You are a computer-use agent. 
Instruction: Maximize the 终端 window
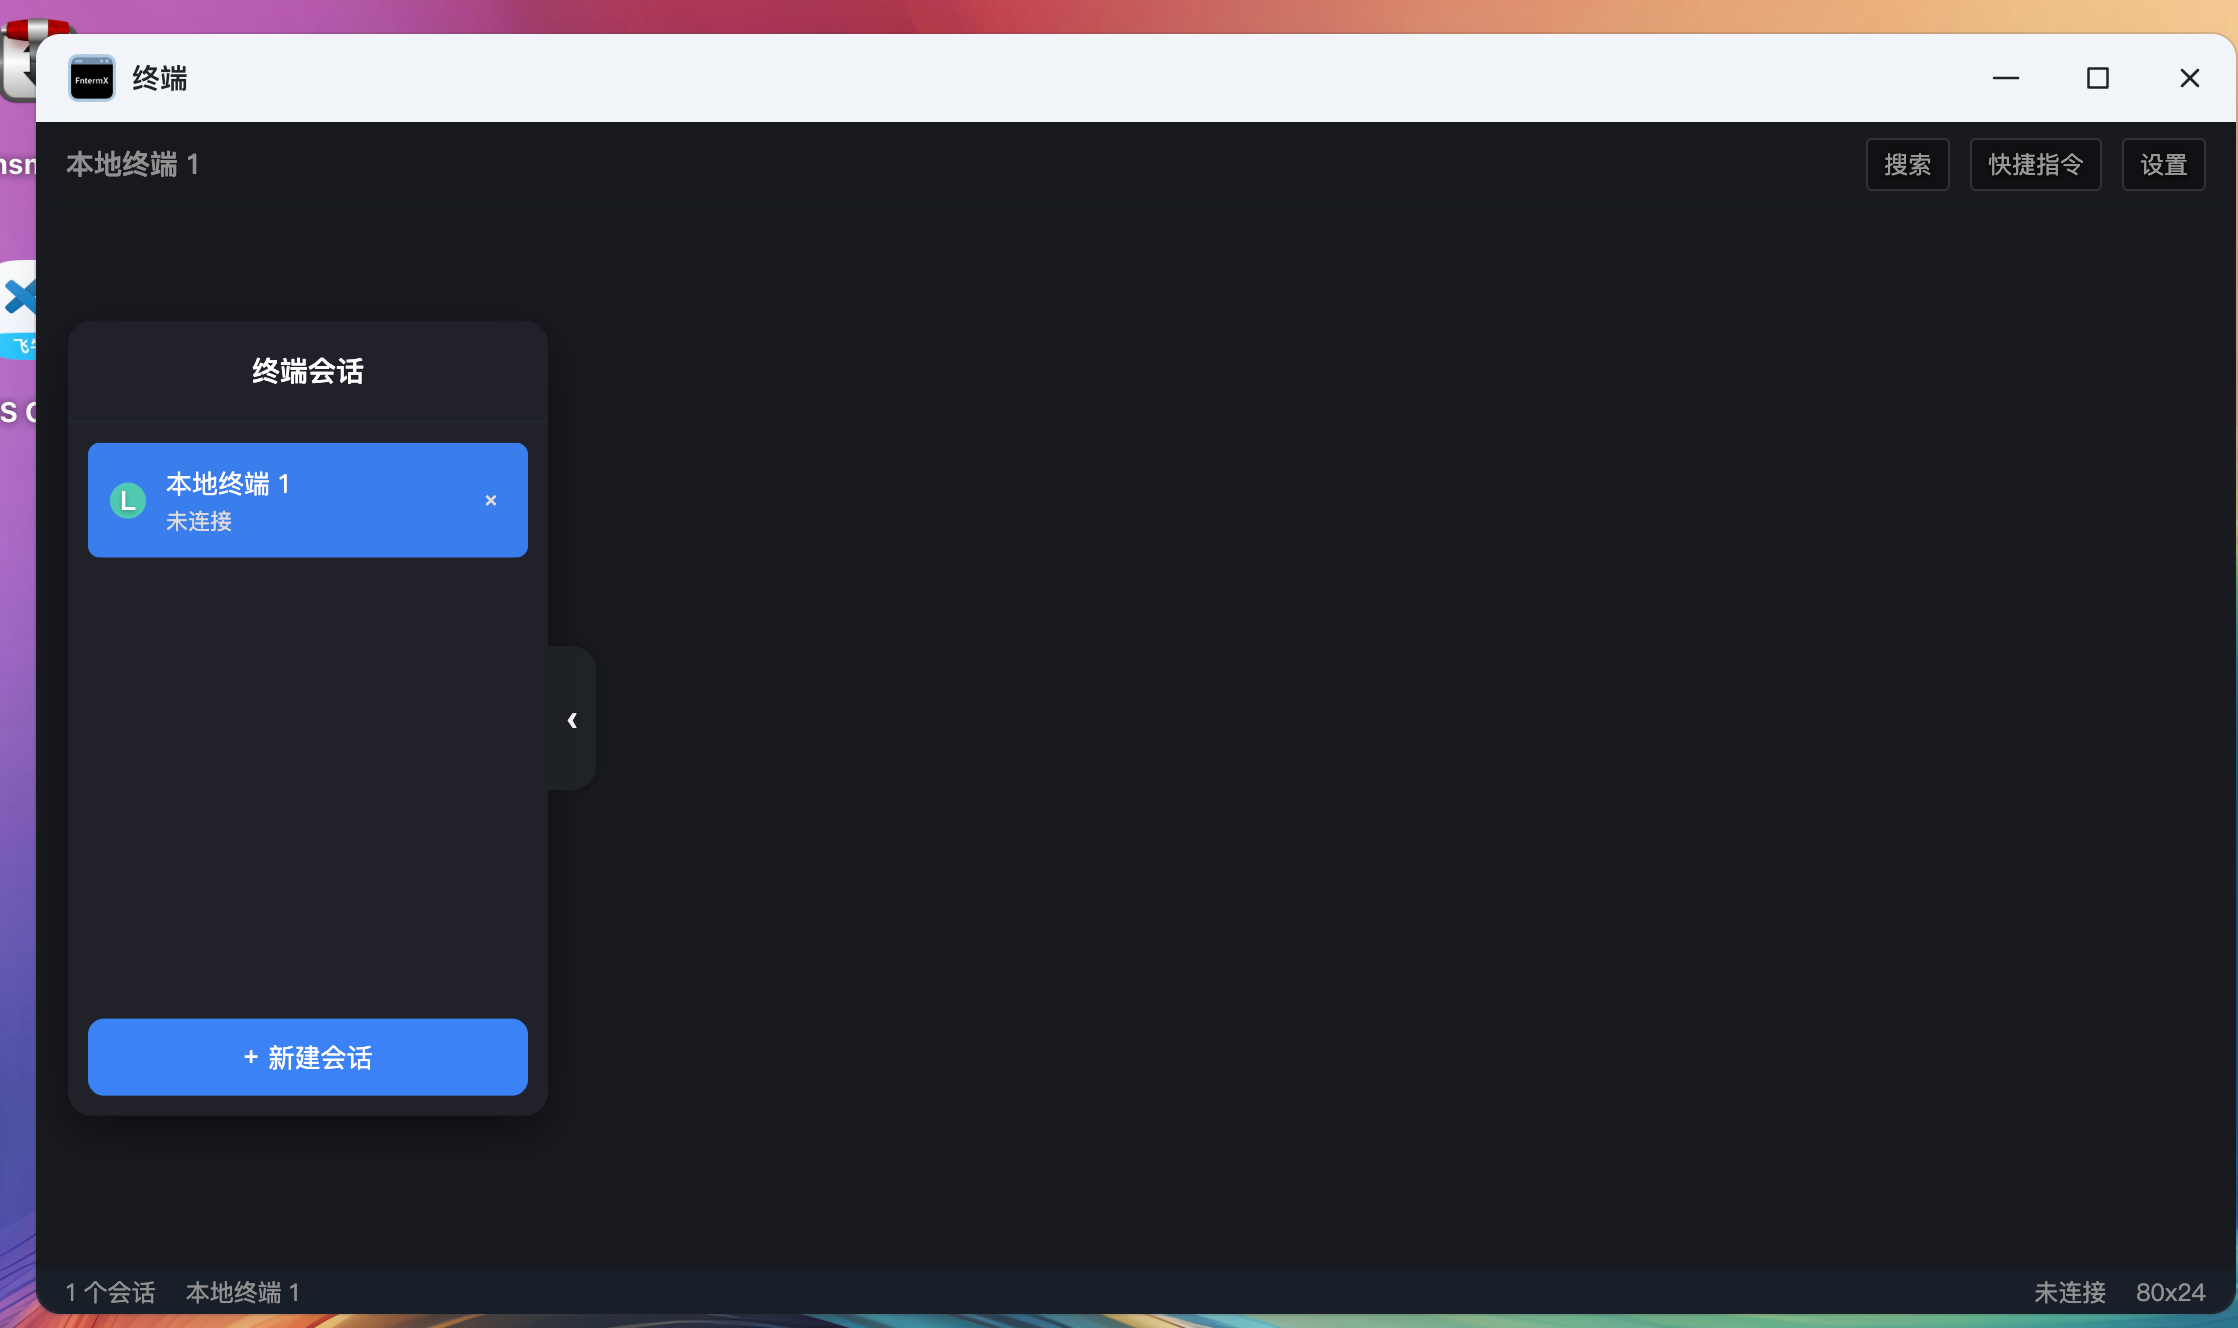pos(2098,78)
